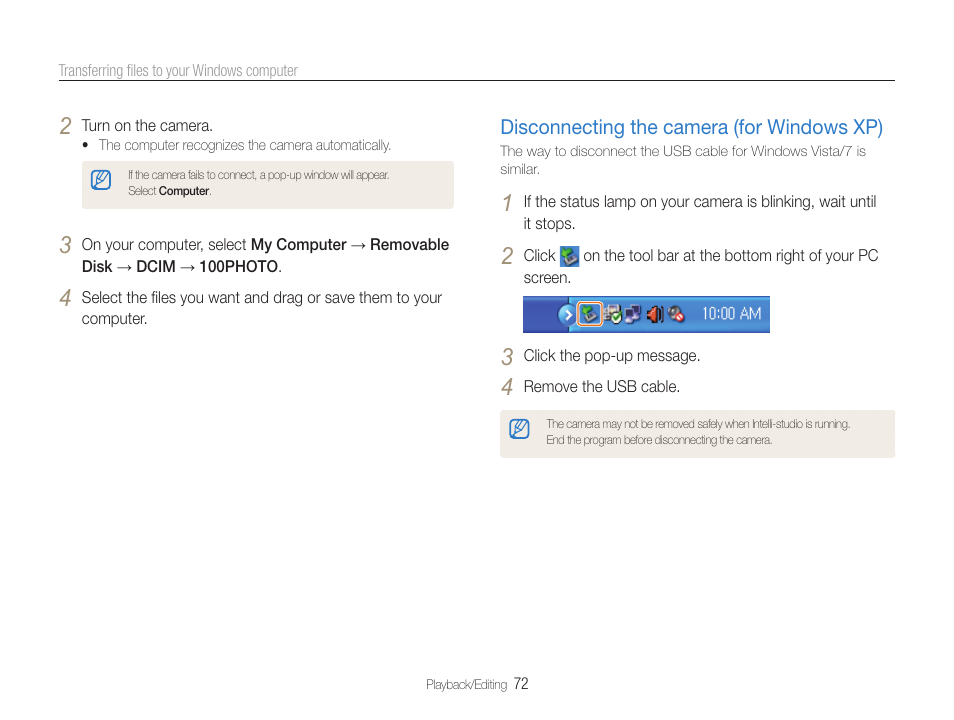Image resolution: width=954 pixels, height=720 pixels.
Task: Click 'If the status lamp on your camera' step
Action: click(700, 212)
